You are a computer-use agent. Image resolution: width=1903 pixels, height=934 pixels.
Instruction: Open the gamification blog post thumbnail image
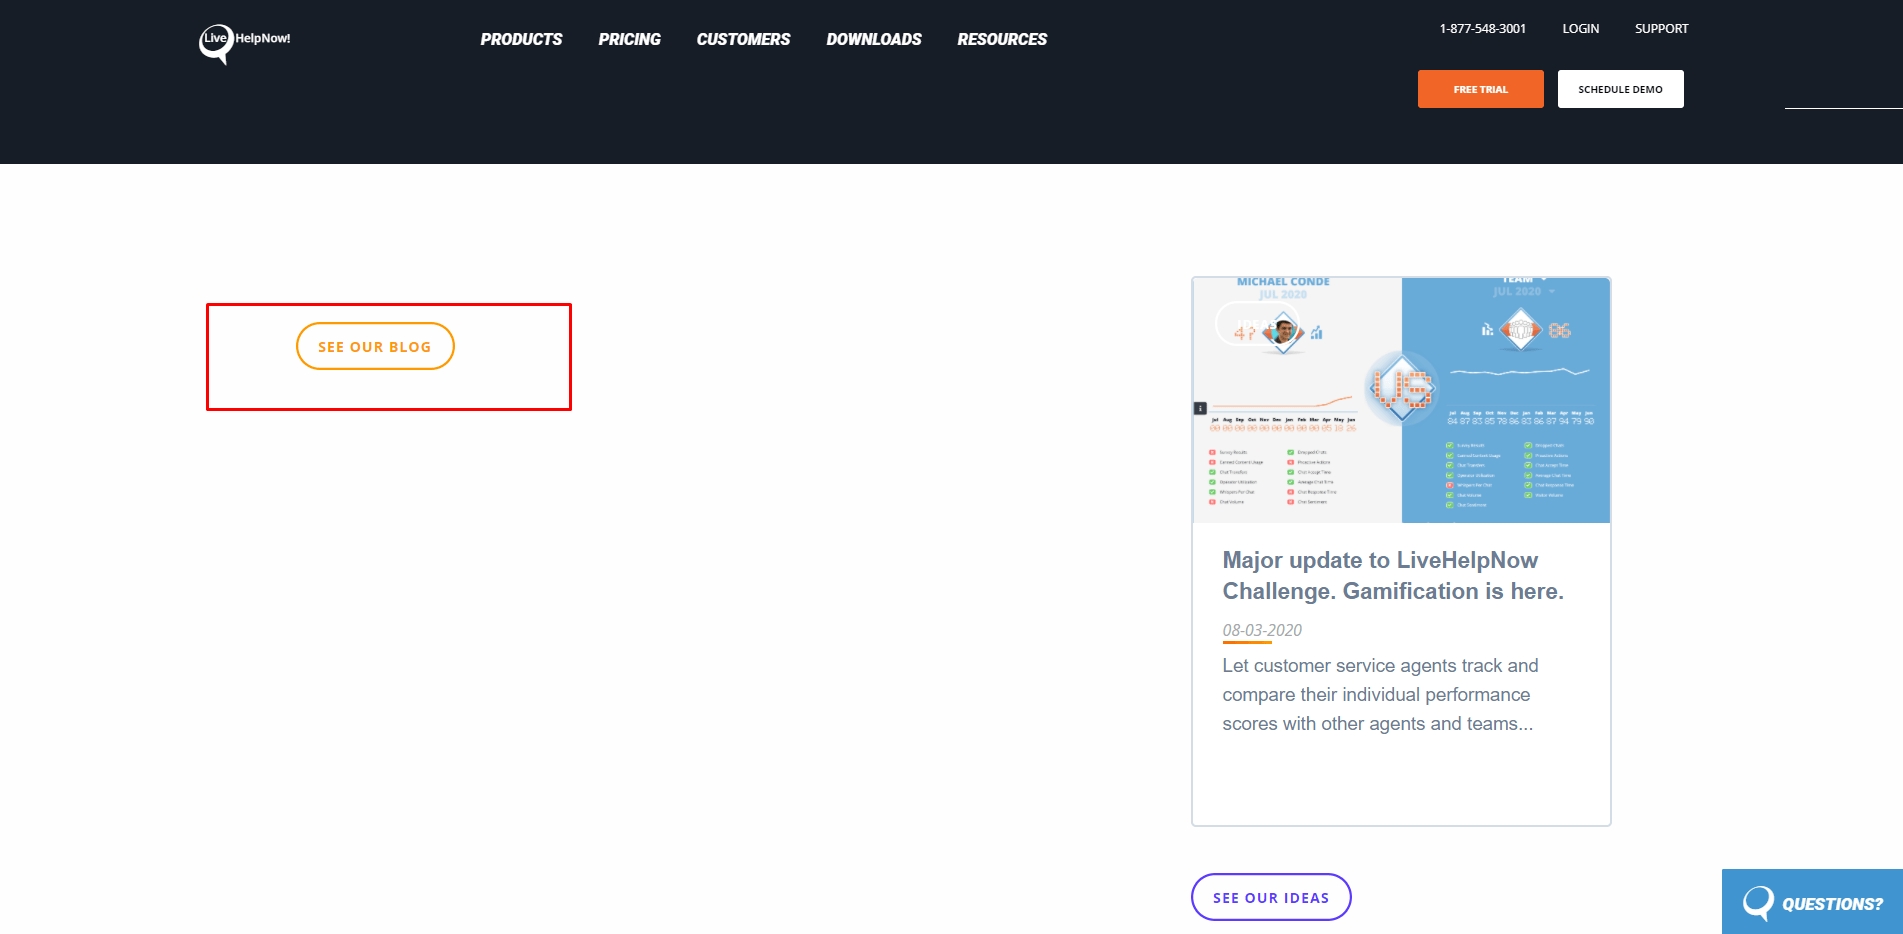tap(1401, 400)
